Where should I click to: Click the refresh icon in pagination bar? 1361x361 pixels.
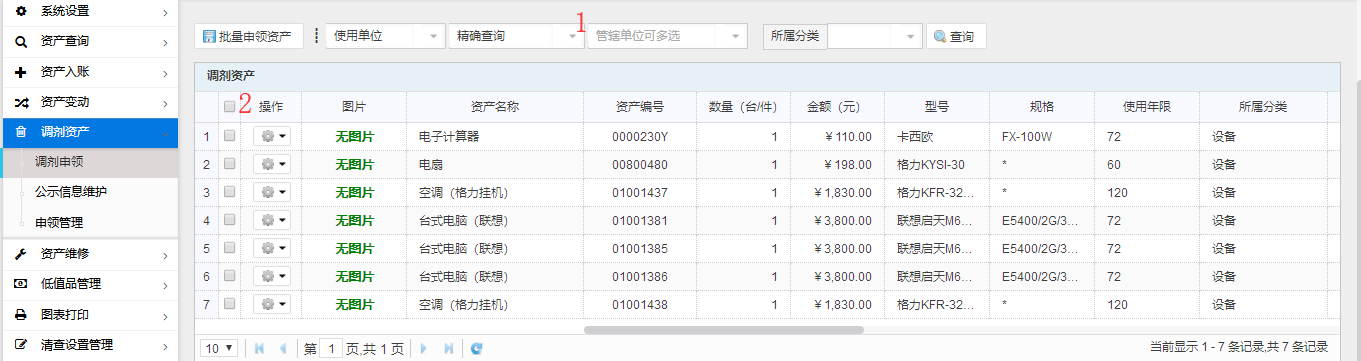pyautogui.click(x=477, y=348)
